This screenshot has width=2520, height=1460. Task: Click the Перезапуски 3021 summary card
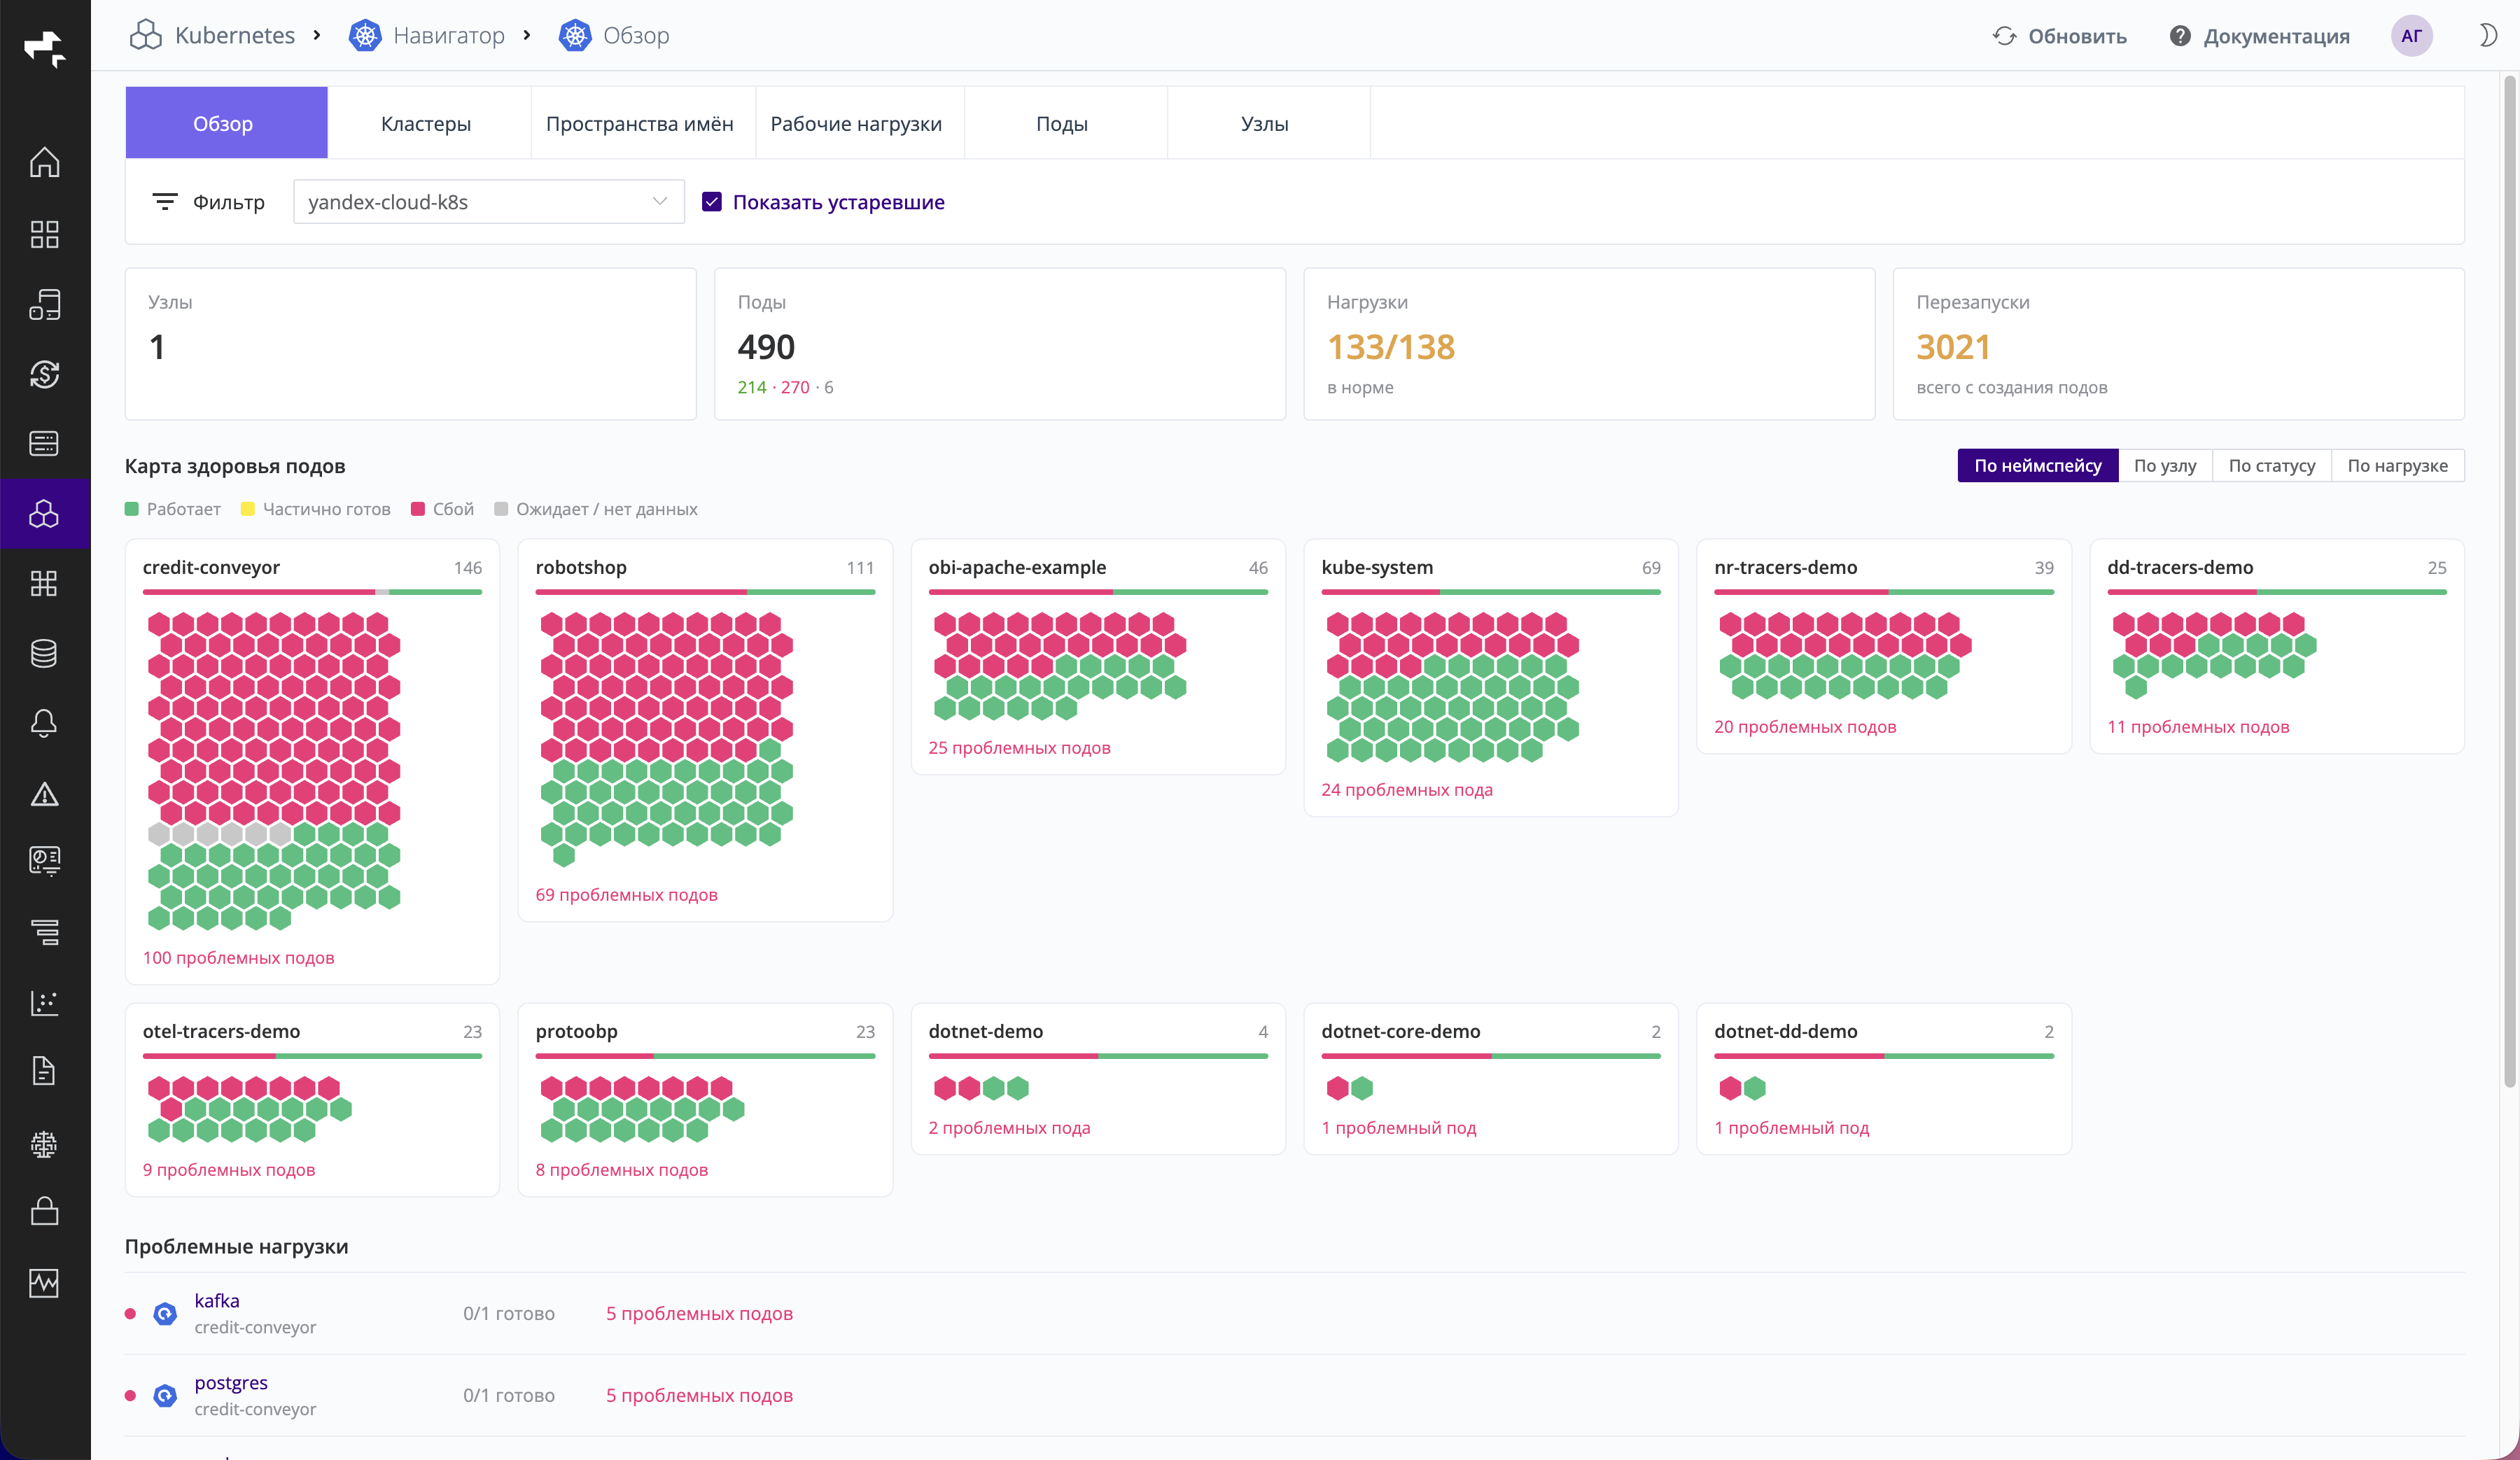(2178, 343)
